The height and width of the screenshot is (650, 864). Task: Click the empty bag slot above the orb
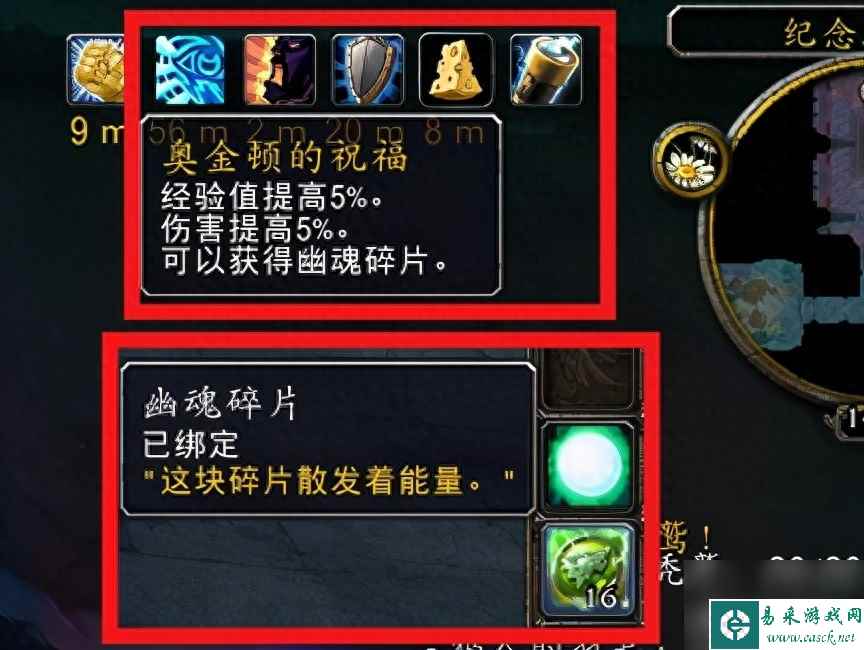pyautogui.click(x=589, y=379)
